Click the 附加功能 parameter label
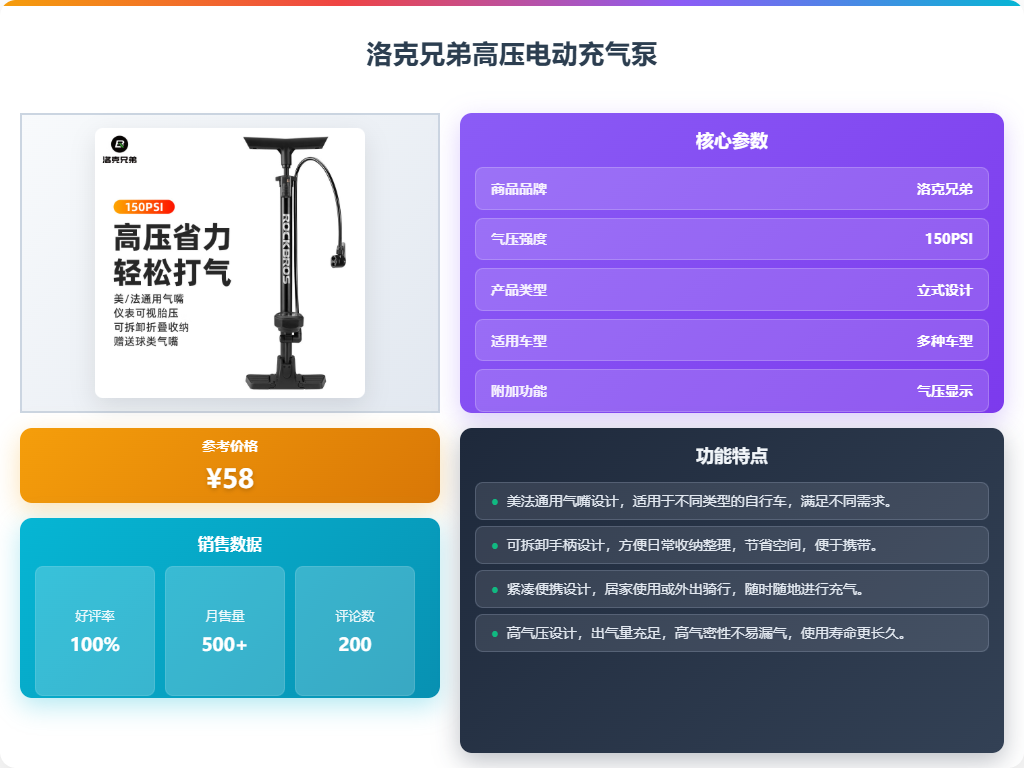Screen dimensions: 1024x768 click(x=519, y=391)
